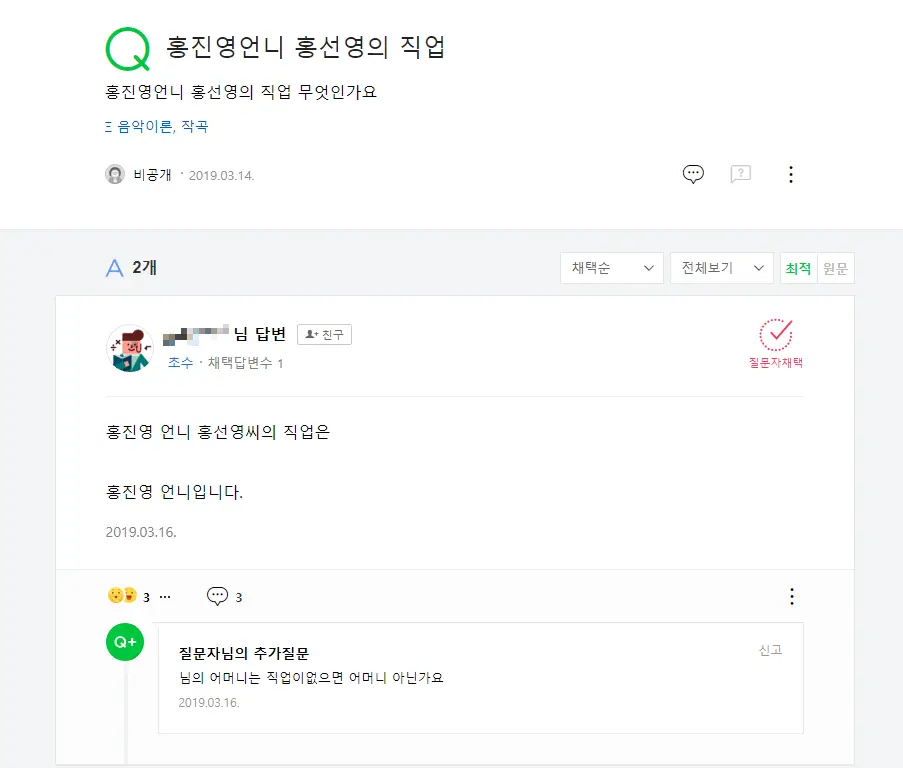The image size is (903, 768).
Task: Open the 조수 rank link of the answerer
Action: 180,363
